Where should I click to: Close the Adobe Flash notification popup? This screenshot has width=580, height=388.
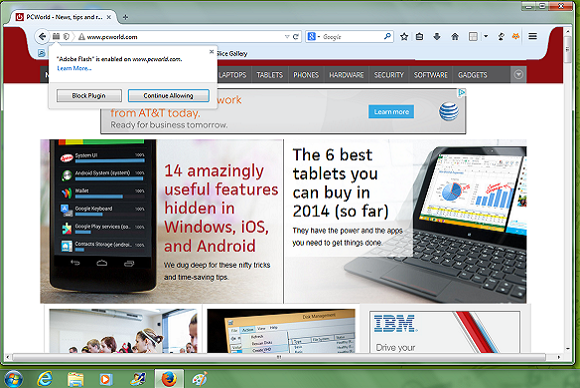[x=211, y=51]
